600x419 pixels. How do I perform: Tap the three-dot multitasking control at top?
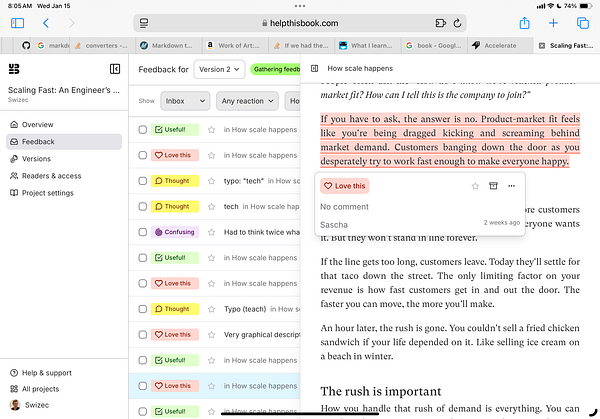click(x=300, y=6)
